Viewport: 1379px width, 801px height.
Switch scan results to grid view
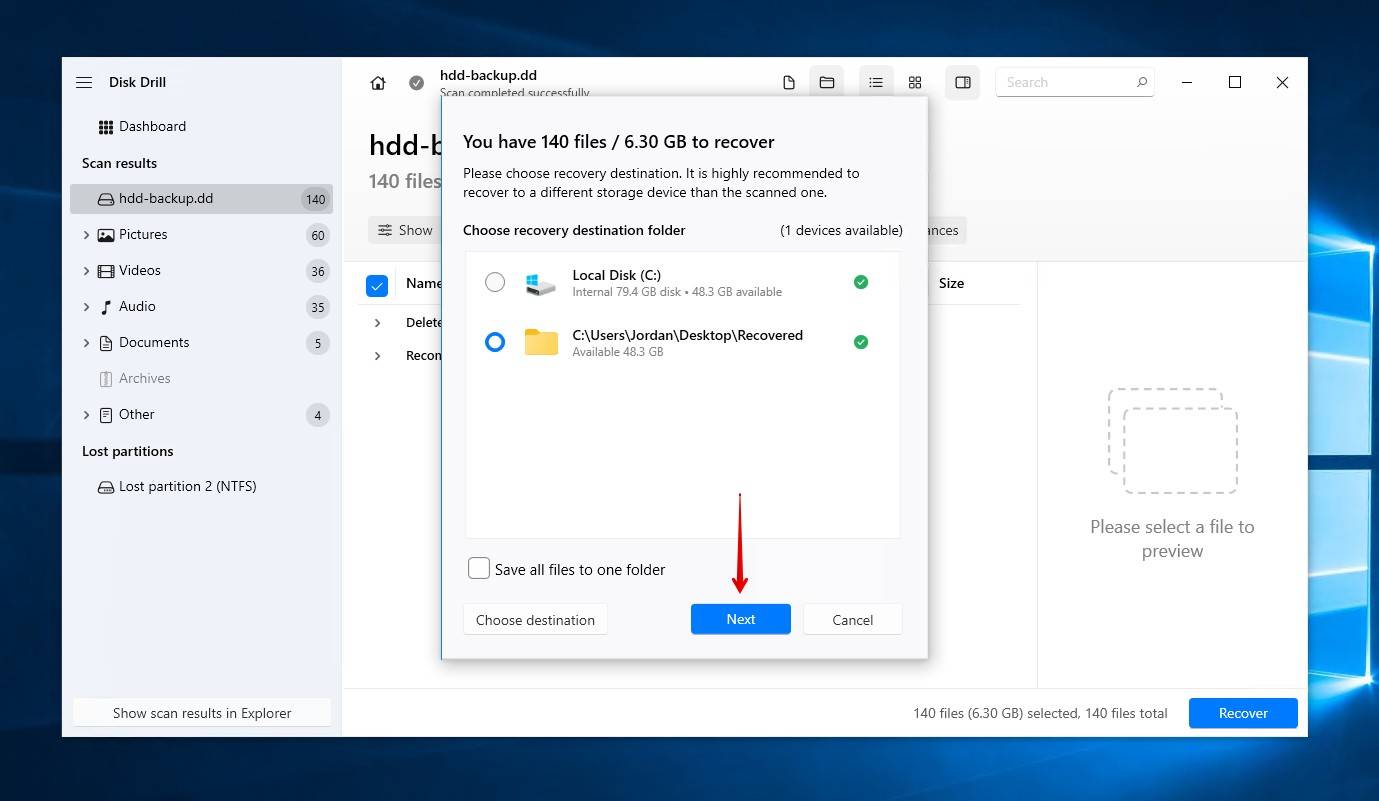click(x=915, y=82)
